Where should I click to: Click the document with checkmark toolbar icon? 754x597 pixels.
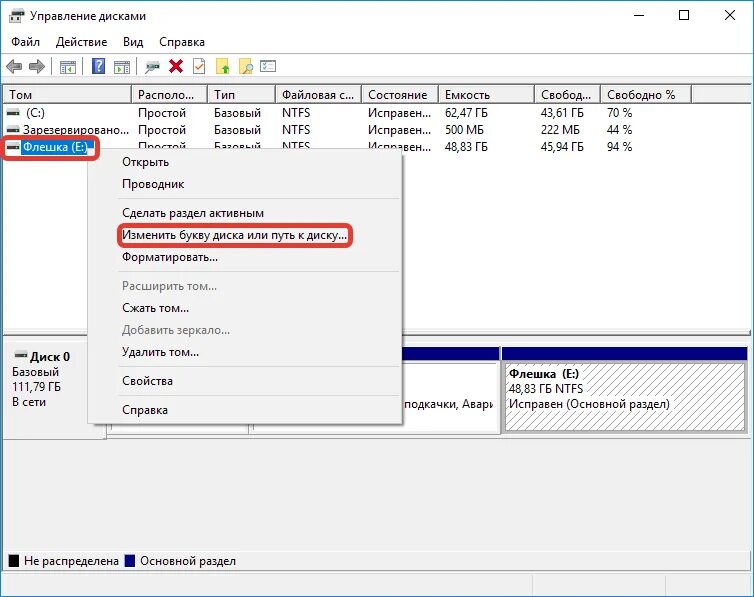click(x=199, y=66)
